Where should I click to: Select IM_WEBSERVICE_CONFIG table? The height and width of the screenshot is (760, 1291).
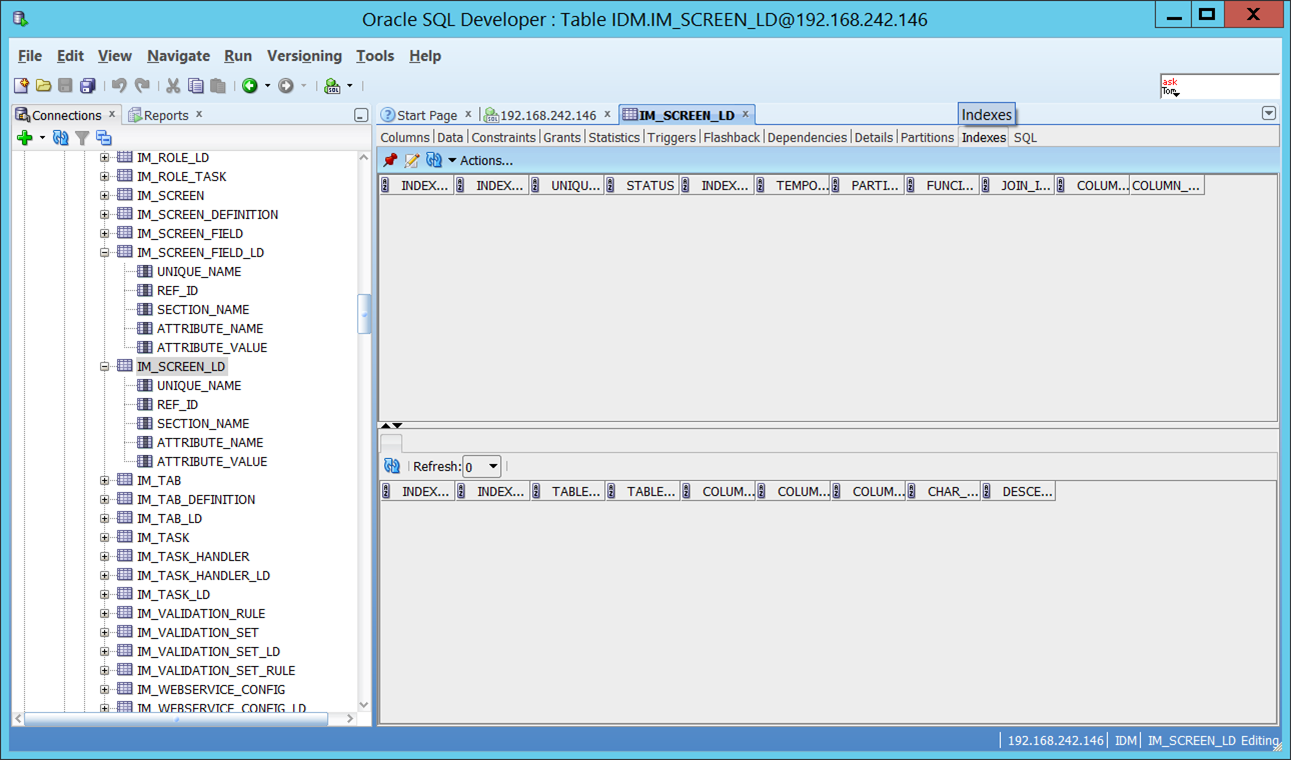pos(211,690)
